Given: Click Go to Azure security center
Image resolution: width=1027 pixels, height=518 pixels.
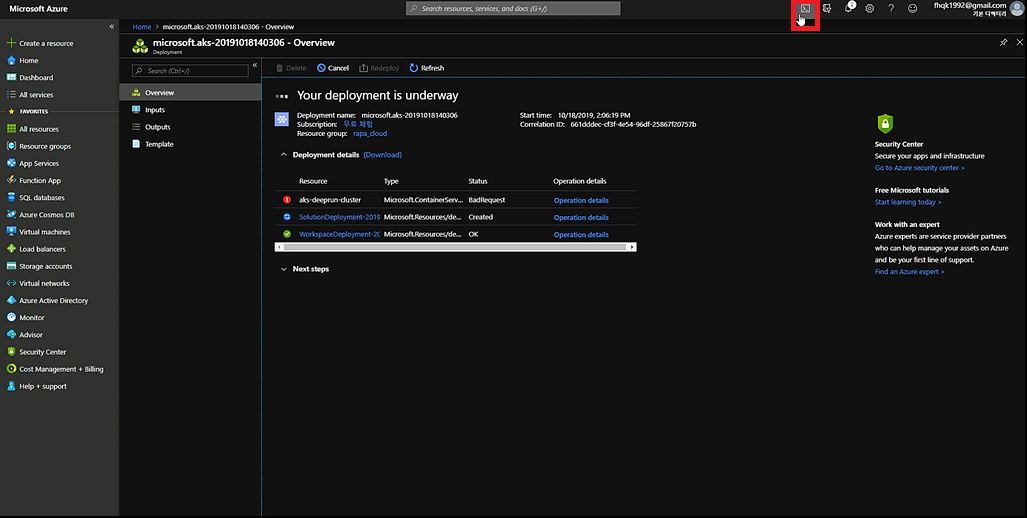Looking at the screenshot, I should tap(919, 168).
